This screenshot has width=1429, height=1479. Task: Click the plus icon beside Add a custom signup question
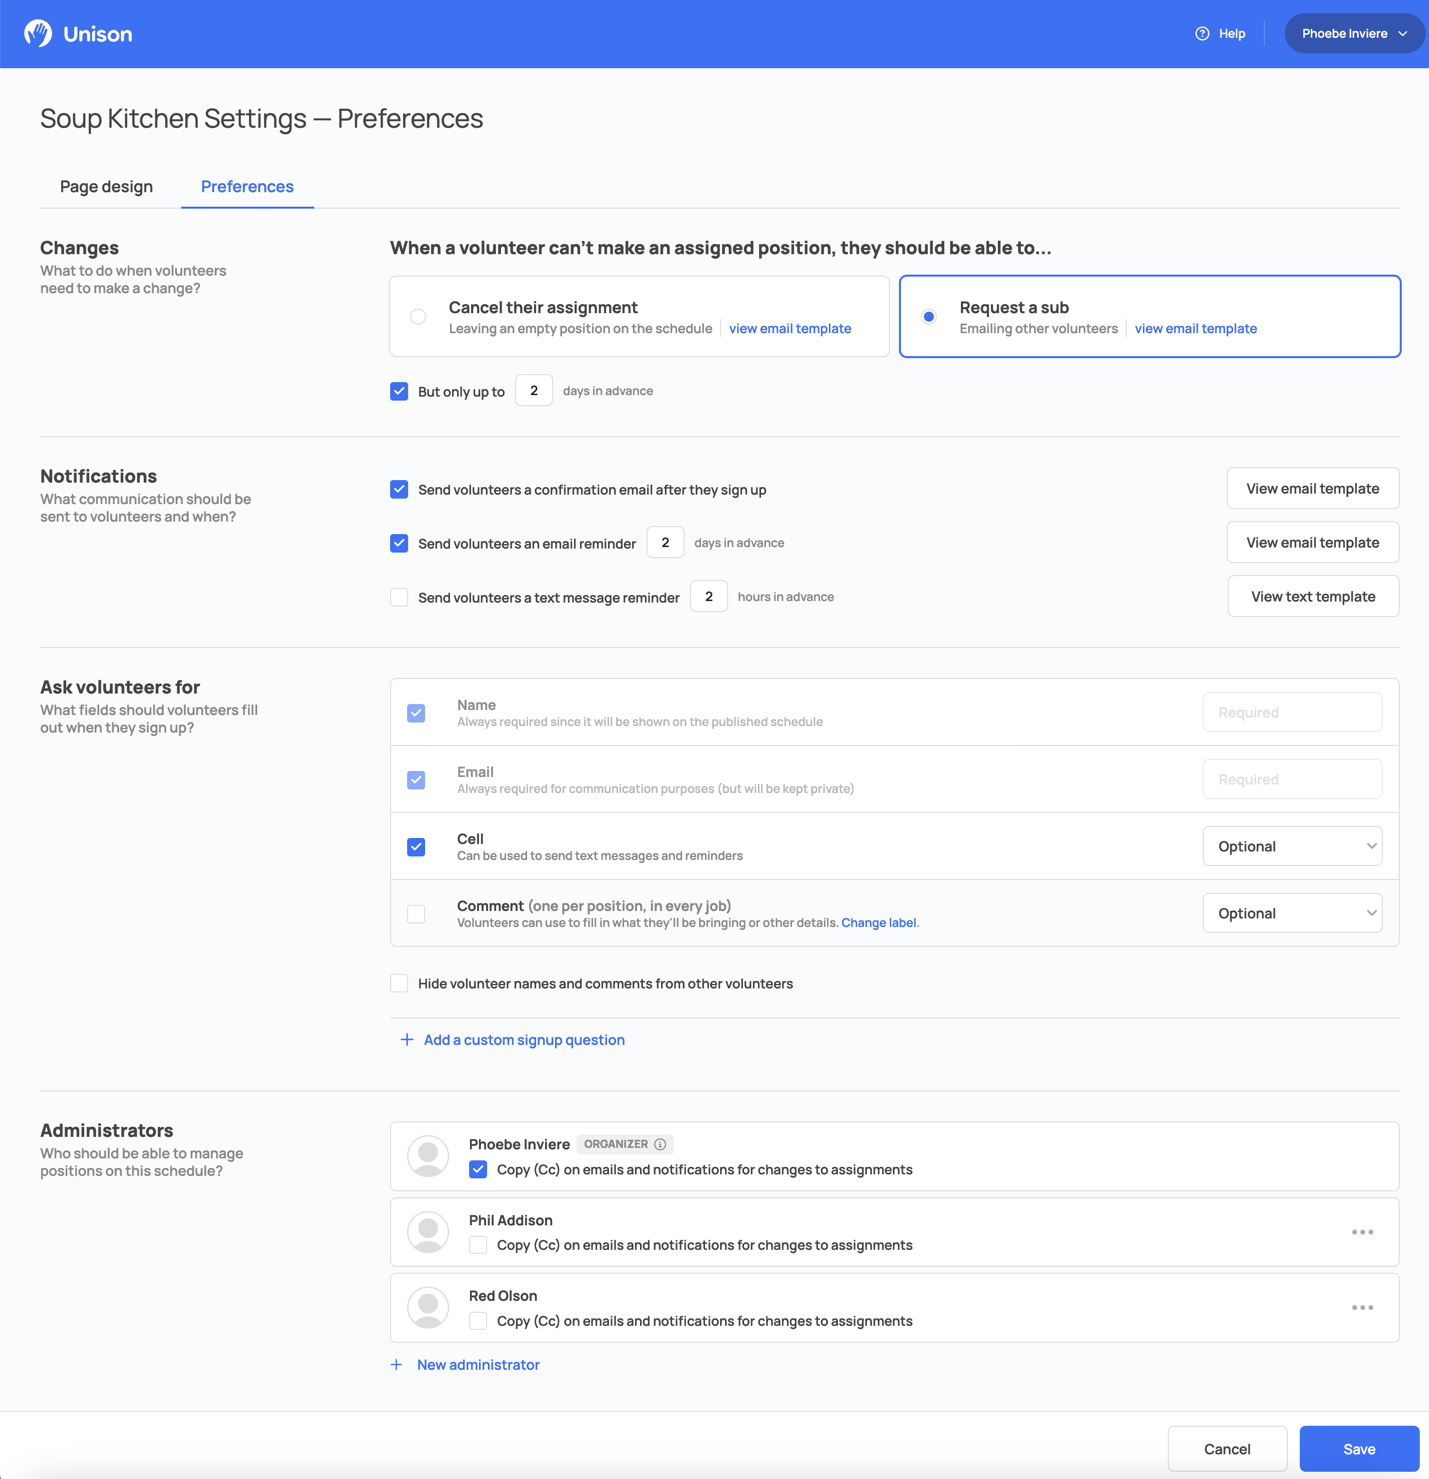407,1040
